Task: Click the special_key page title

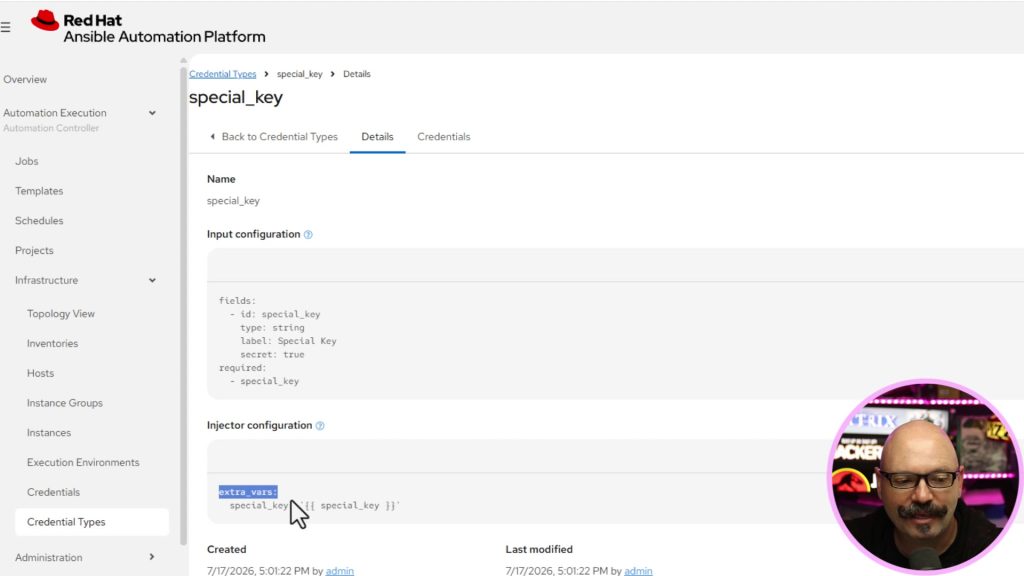Action: click(236, 97)
